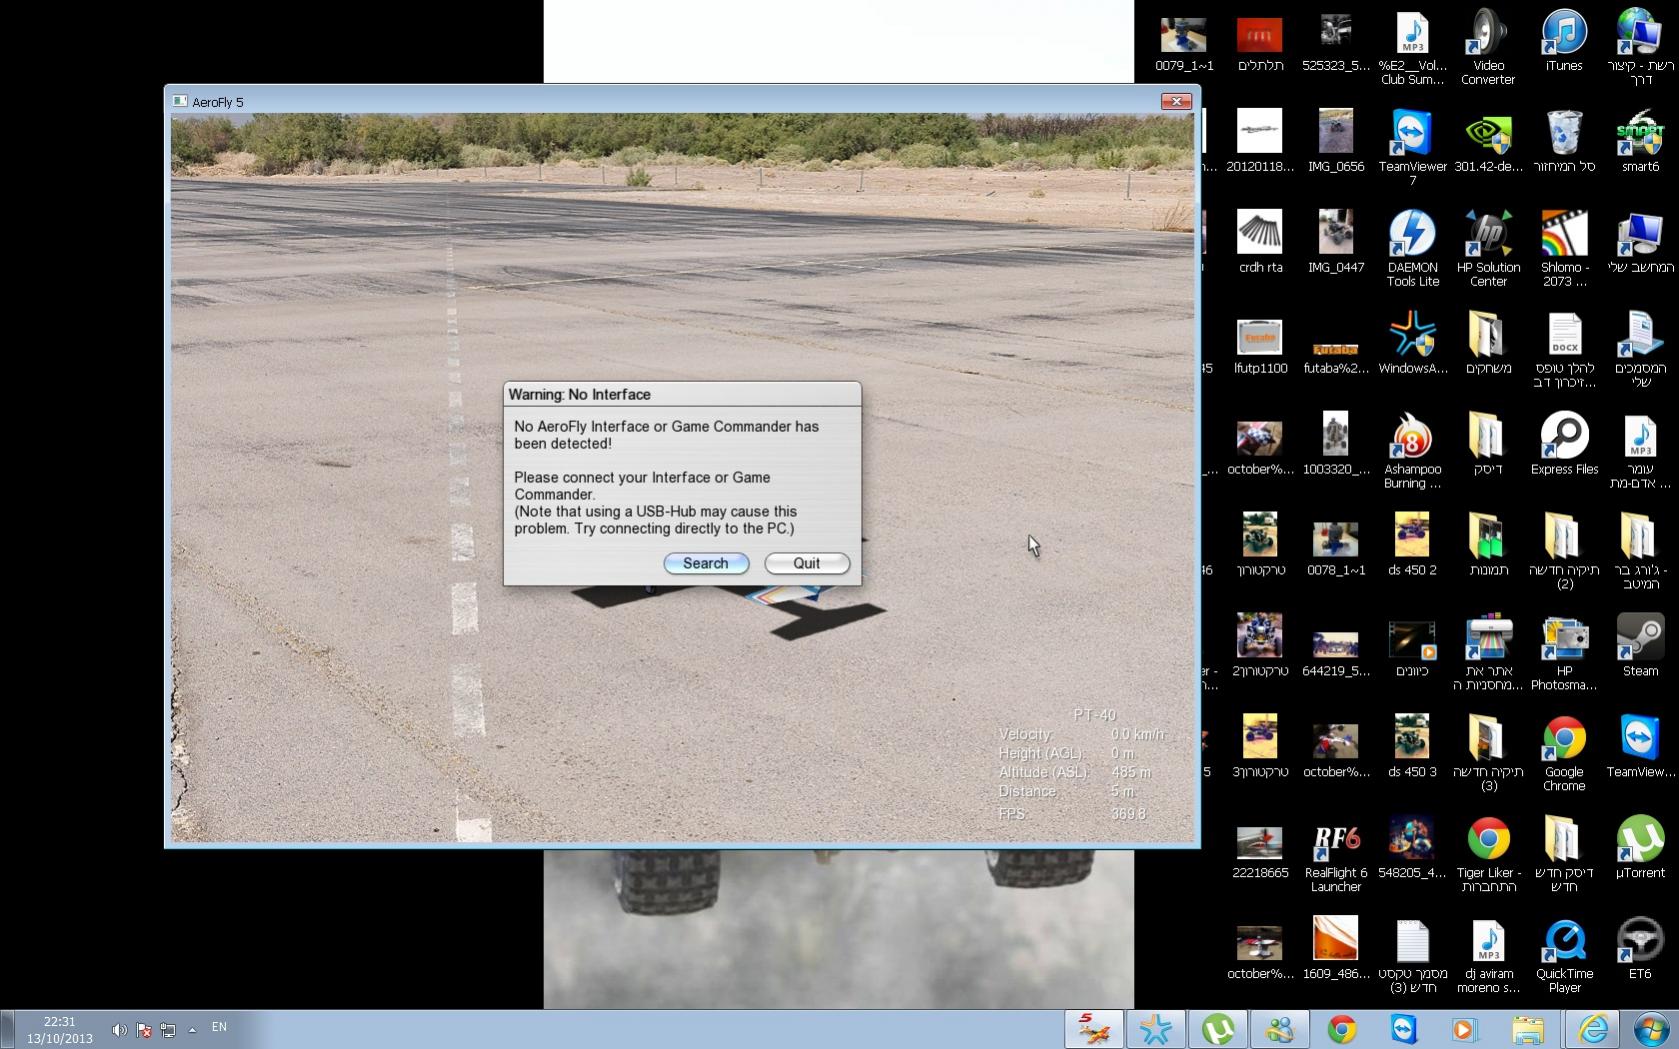The height and width of the screenshot is (1049, 1679).
Task: Select ds 450 2 image thumbnail
Action: [1412, 544]
